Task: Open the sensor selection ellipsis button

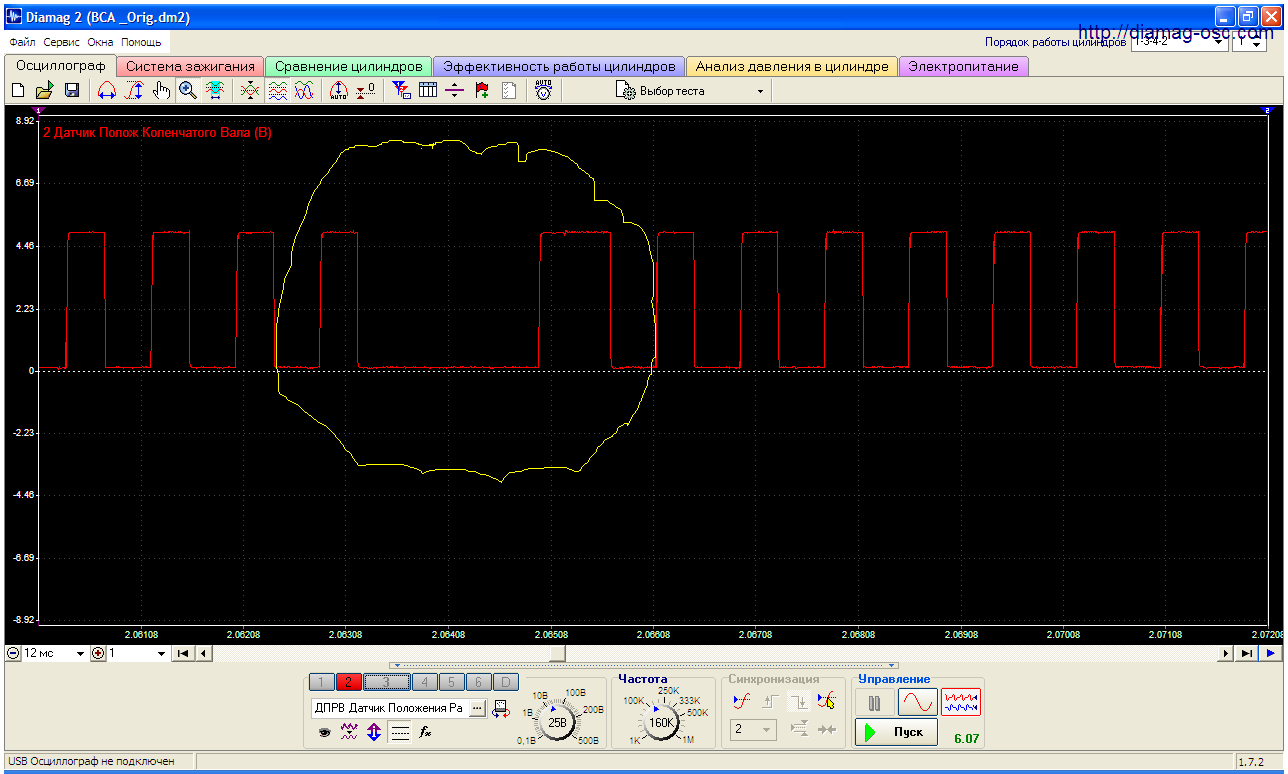Action: pos(476,708)
